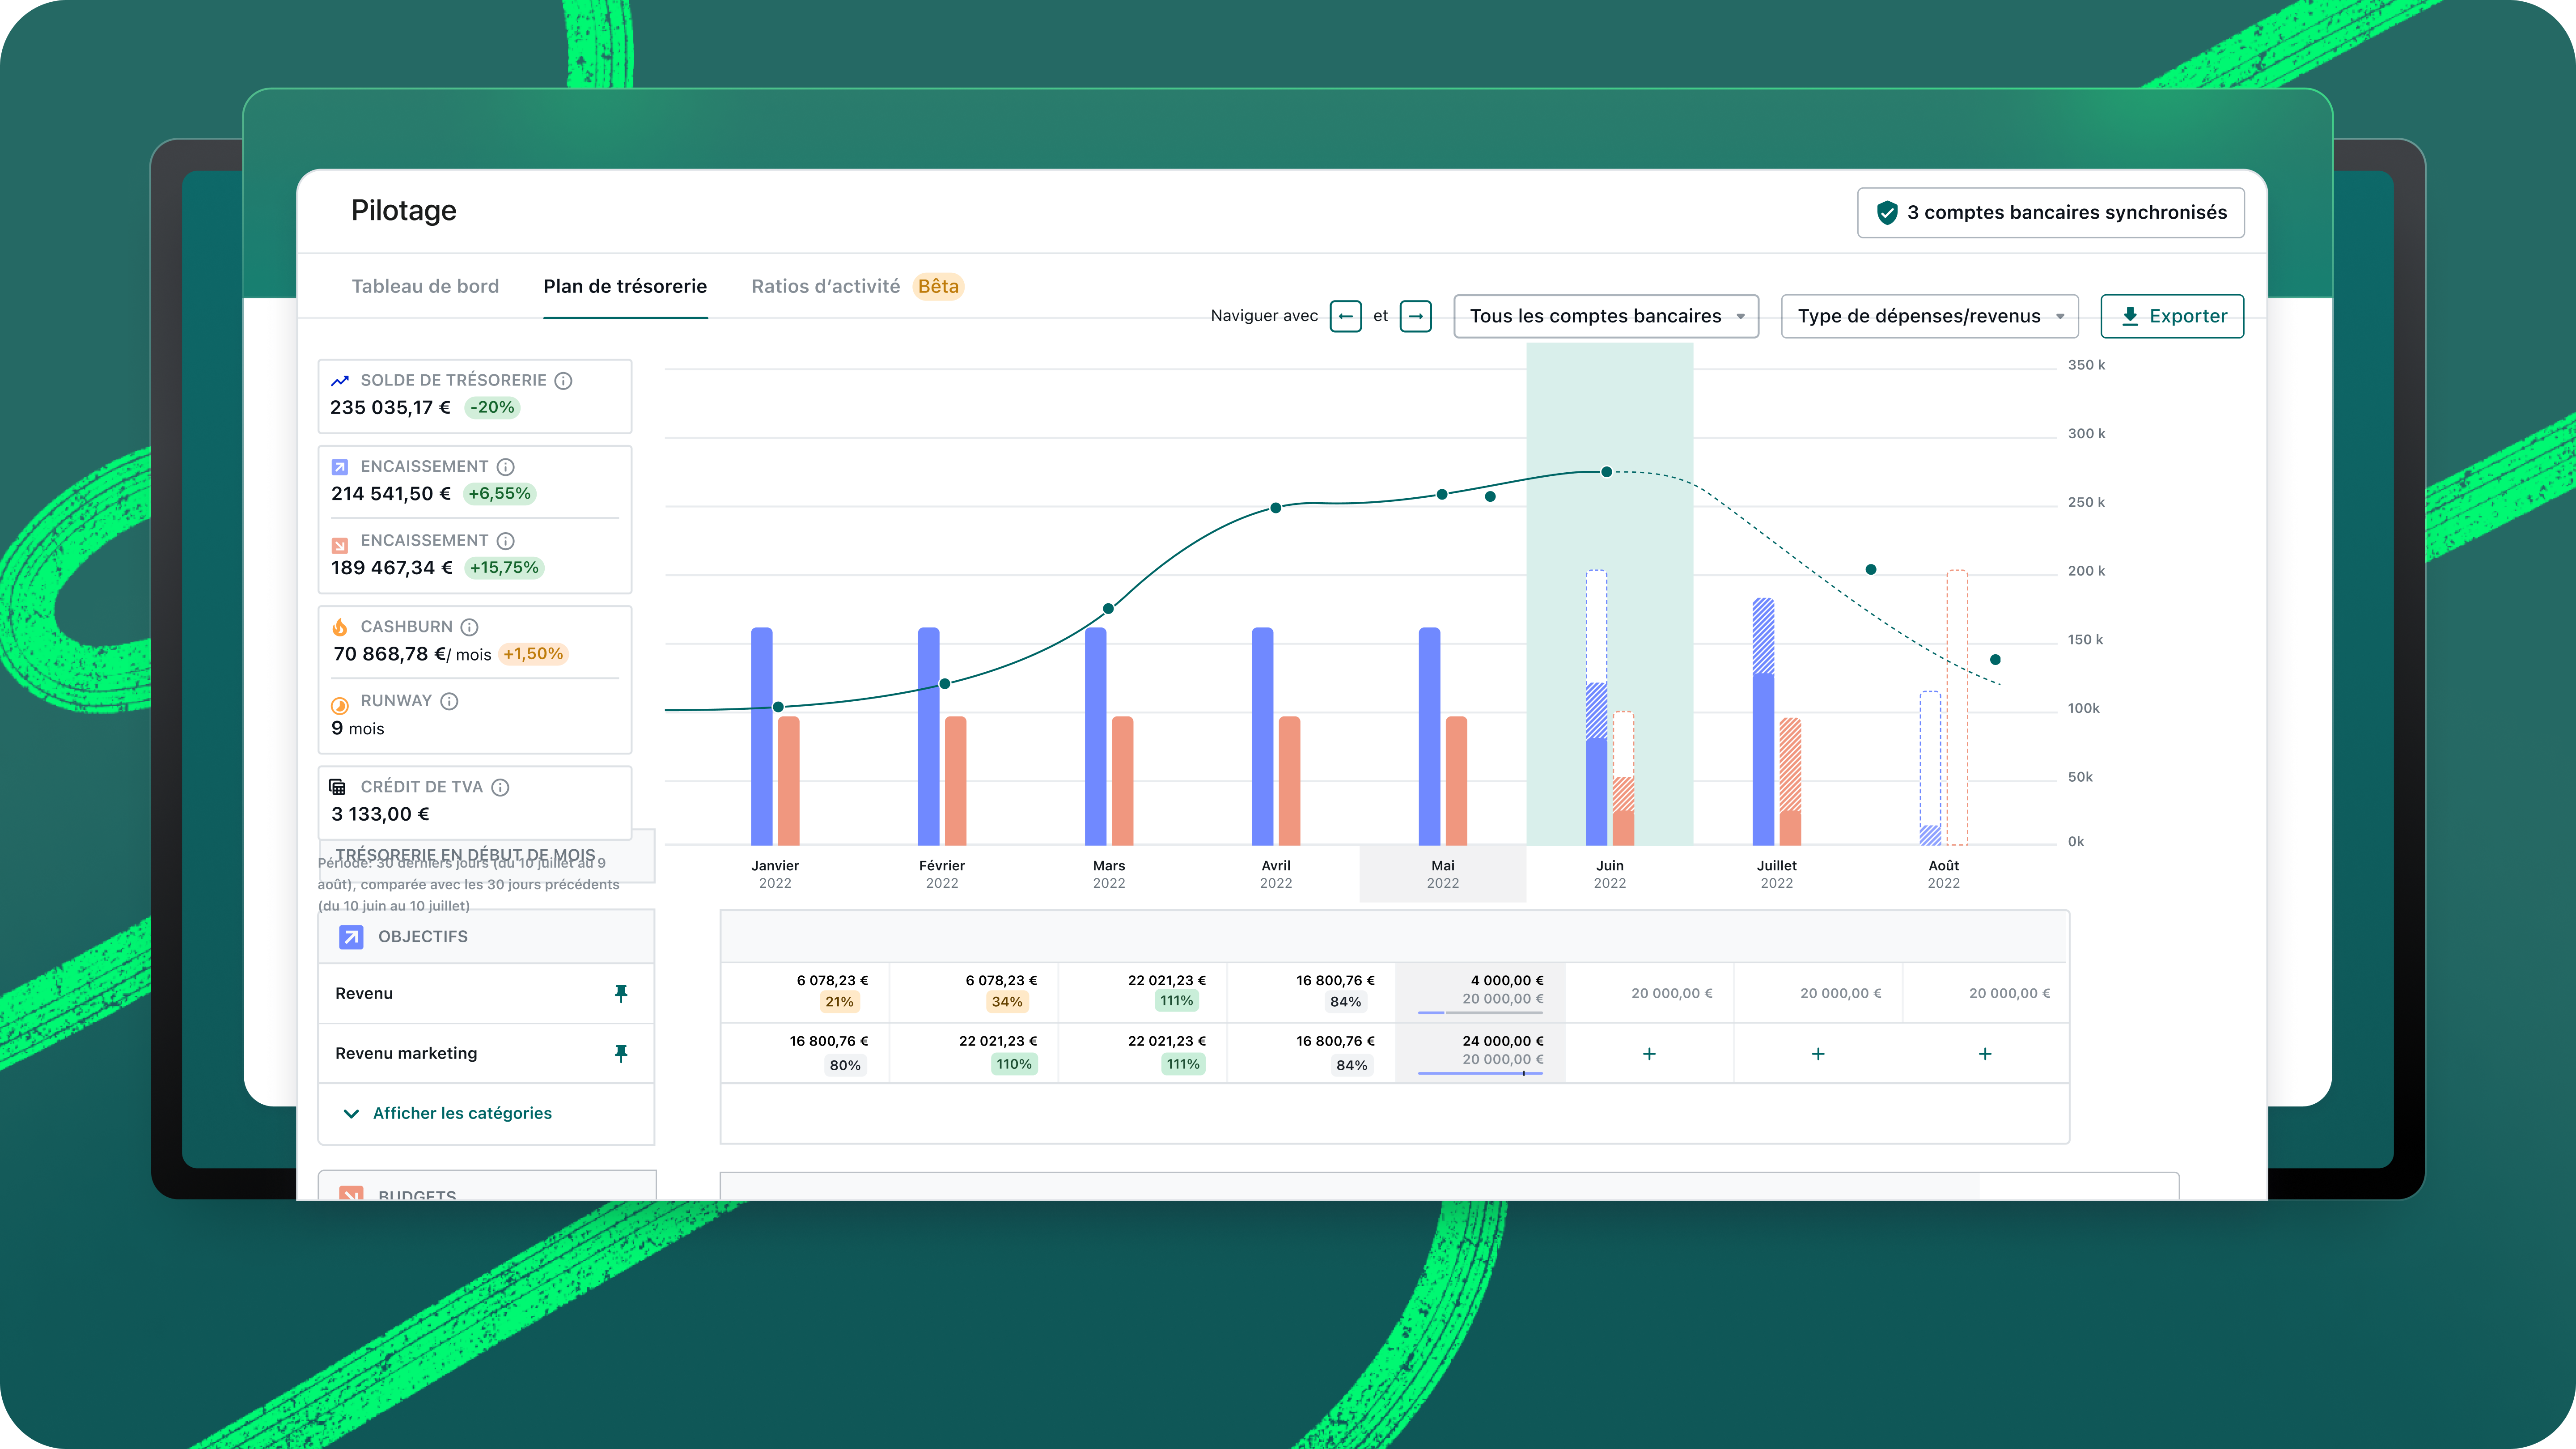Click shield icon in synchronized accounts badge

(1886, 212)
